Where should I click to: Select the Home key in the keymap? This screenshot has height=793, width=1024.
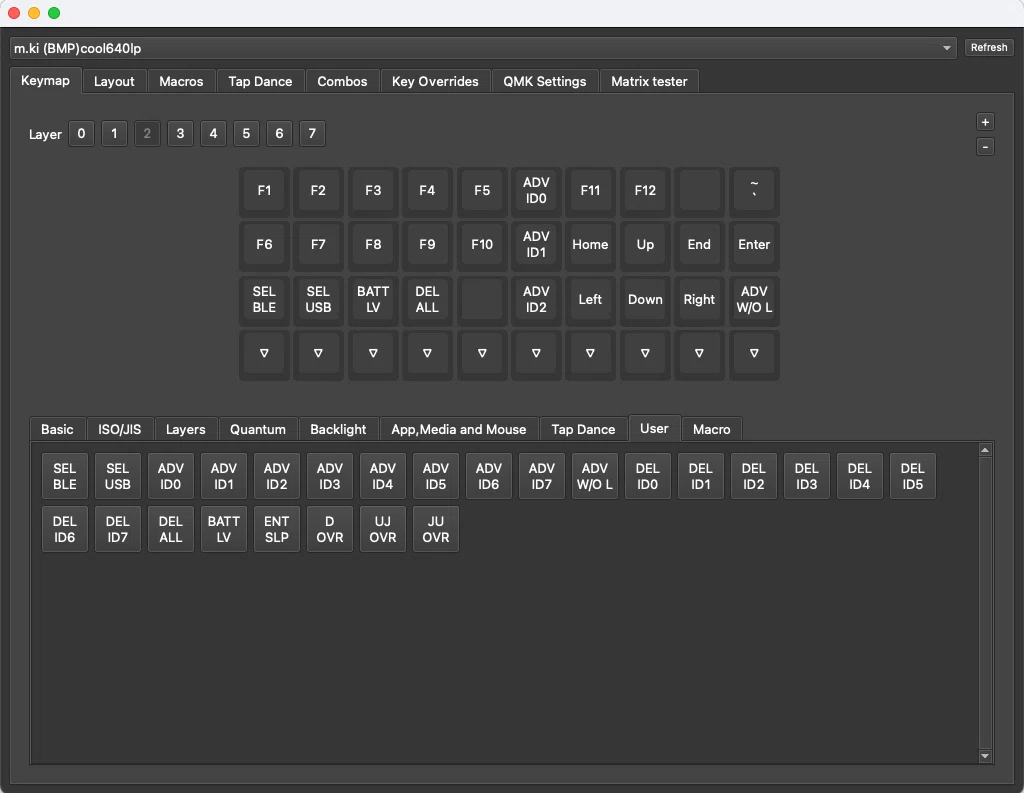click(590, 245)
